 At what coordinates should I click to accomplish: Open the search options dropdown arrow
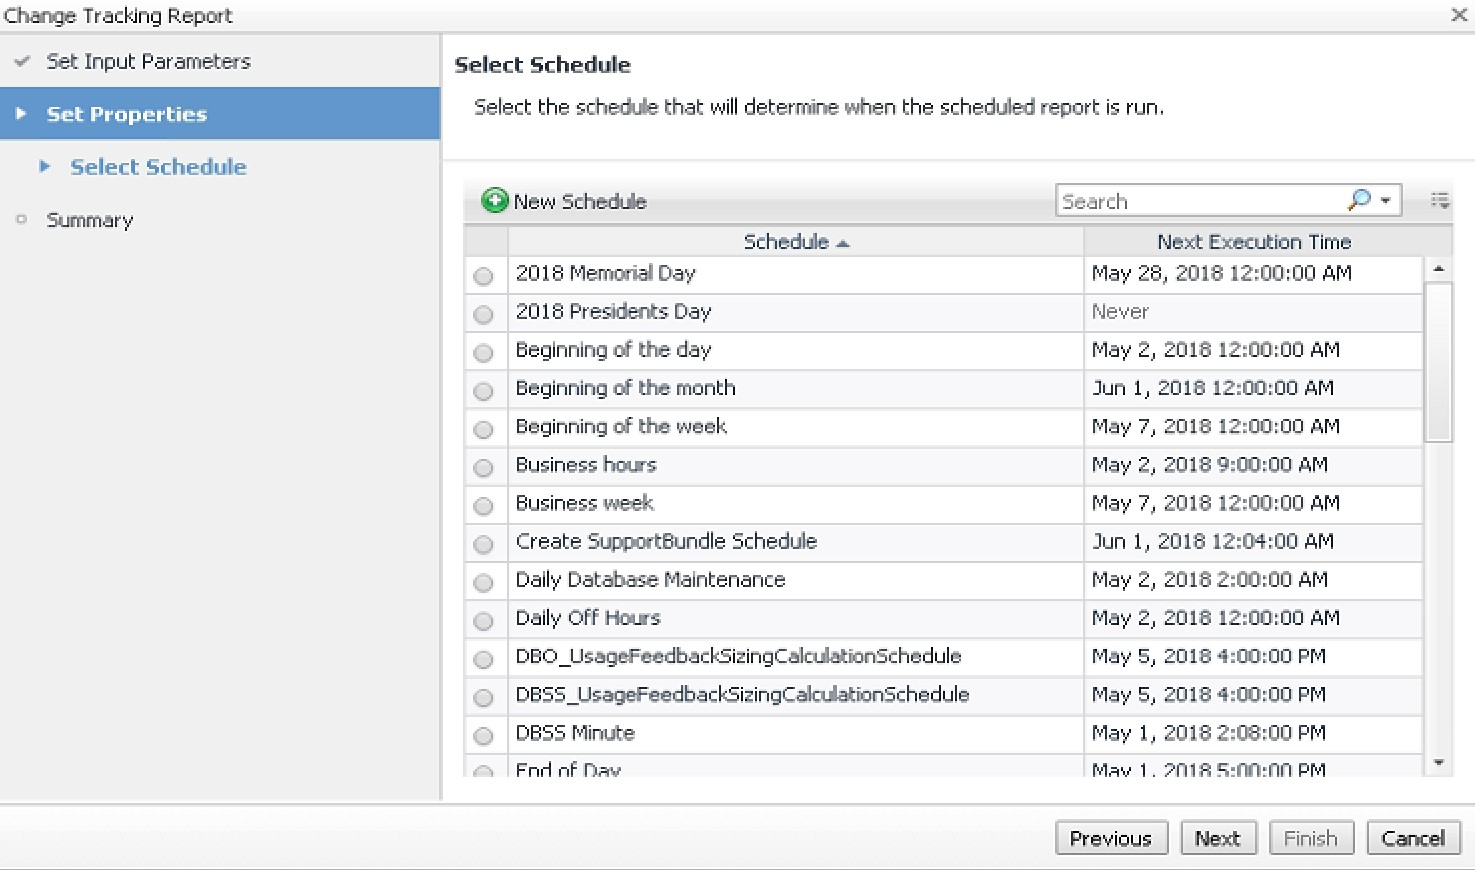click(x=1386, y=201)
